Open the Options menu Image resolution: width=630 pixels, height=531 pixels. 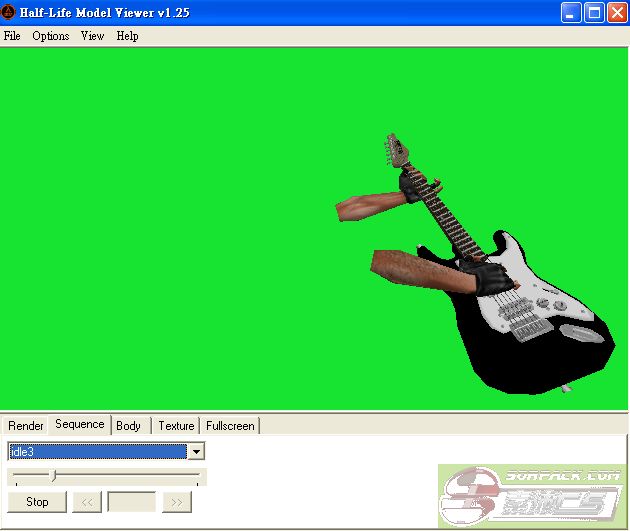pyautogui.click(x=50, y=36)
